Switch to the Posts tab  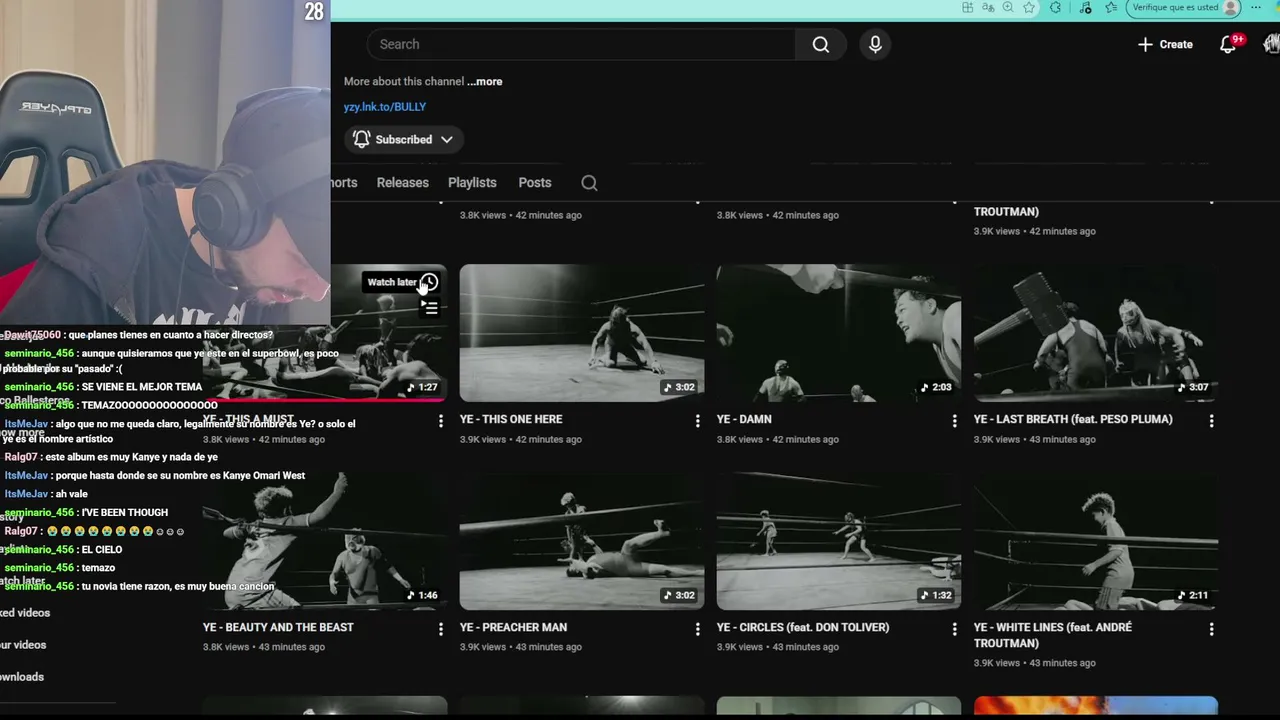[535, 183]
